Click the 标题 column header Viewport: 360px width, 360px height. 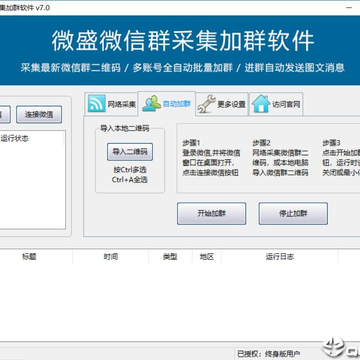pyautogui.click(x=29, y=257)
